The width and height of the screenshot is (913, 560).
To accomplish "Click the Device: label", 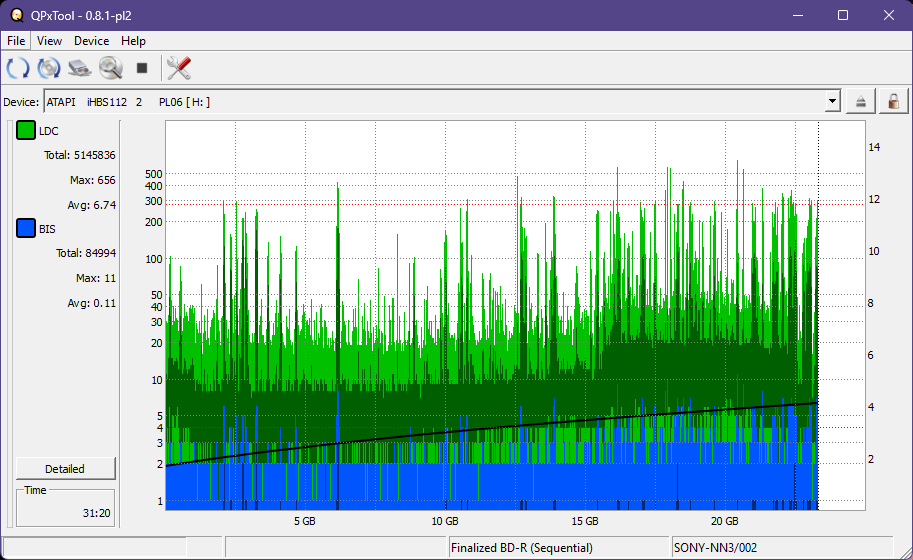I will coord(21,102).
